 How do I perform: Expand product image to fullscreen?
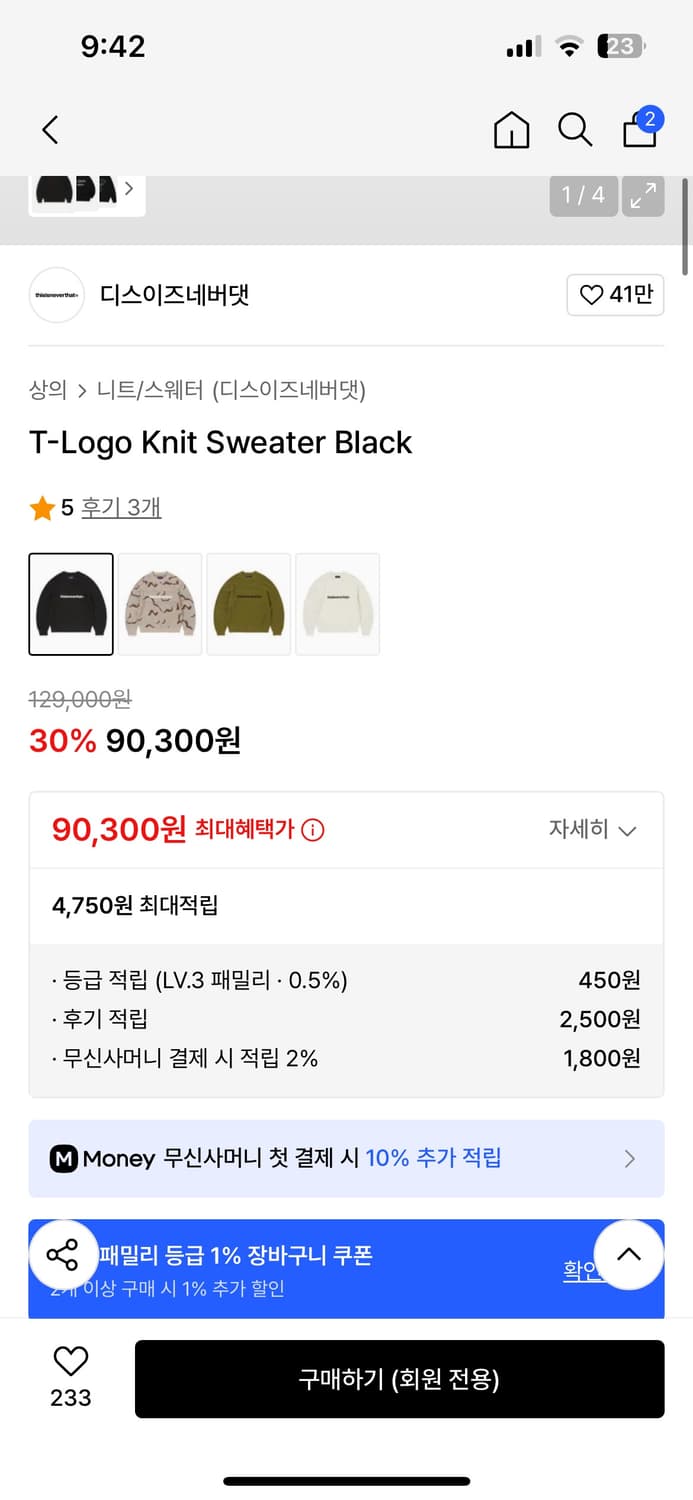(x=643, y=196)
